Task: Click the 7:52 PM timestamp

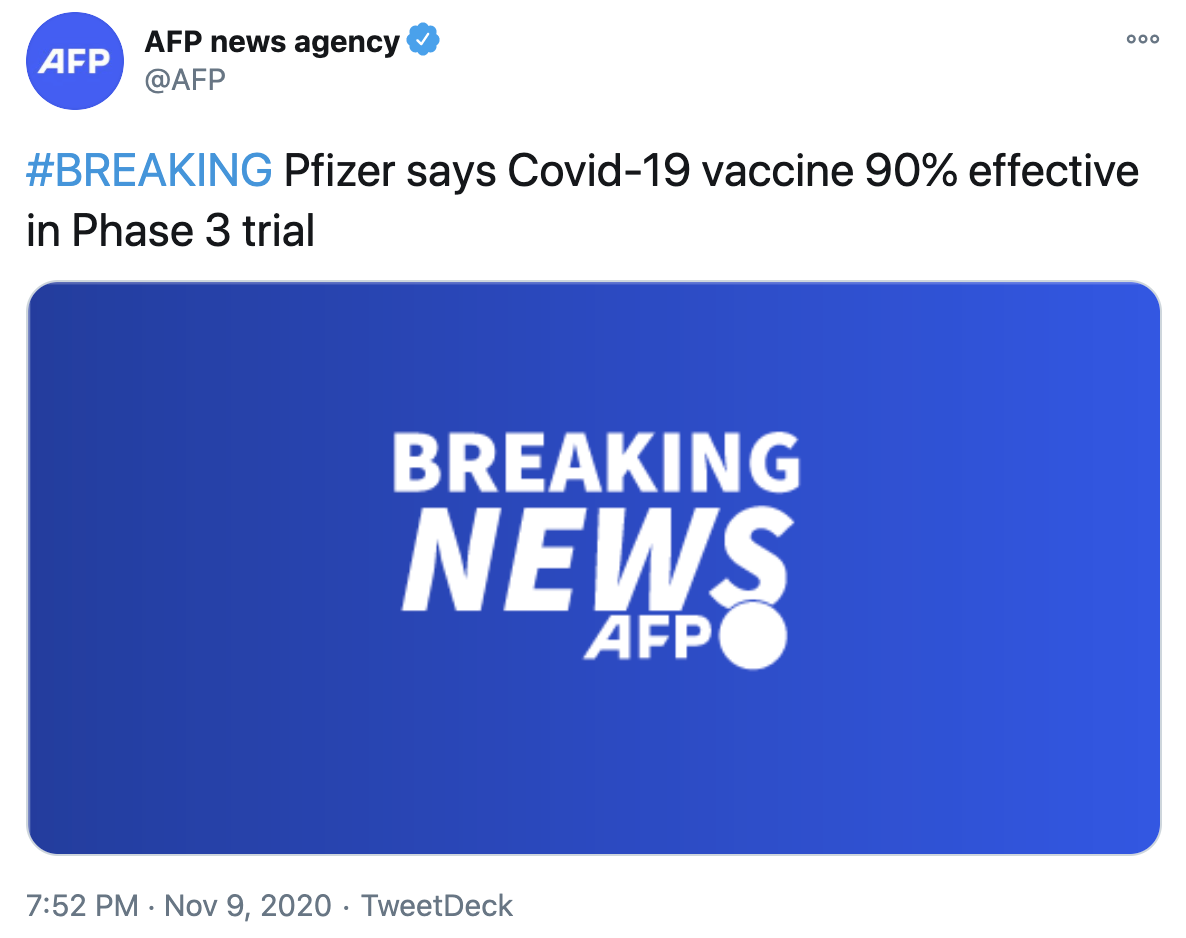Action: (83, 906)
